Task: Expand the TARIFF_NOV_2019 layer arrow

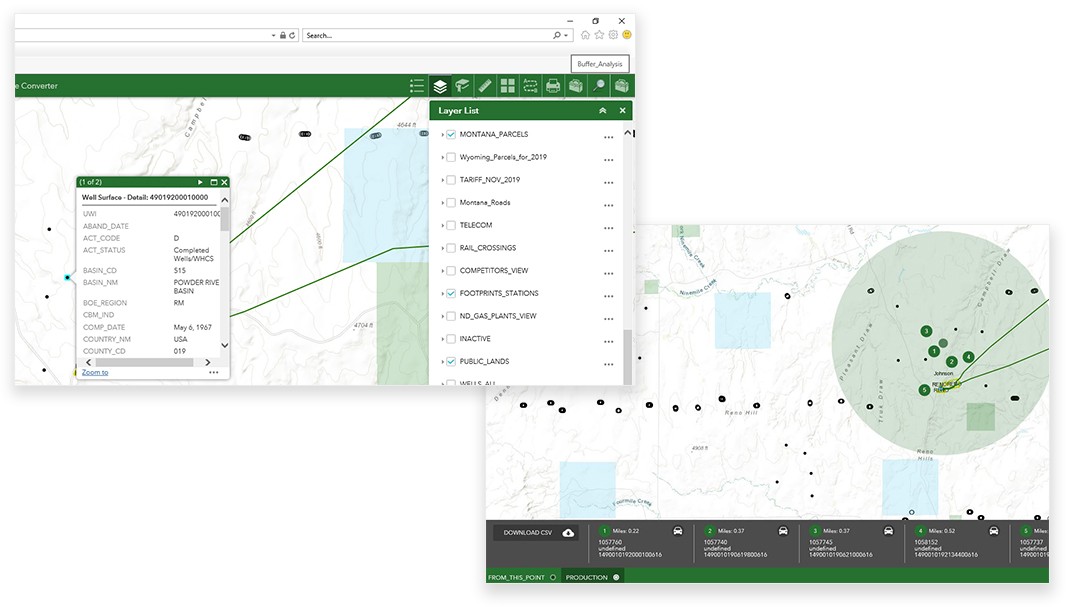Action: pos(442,180)
